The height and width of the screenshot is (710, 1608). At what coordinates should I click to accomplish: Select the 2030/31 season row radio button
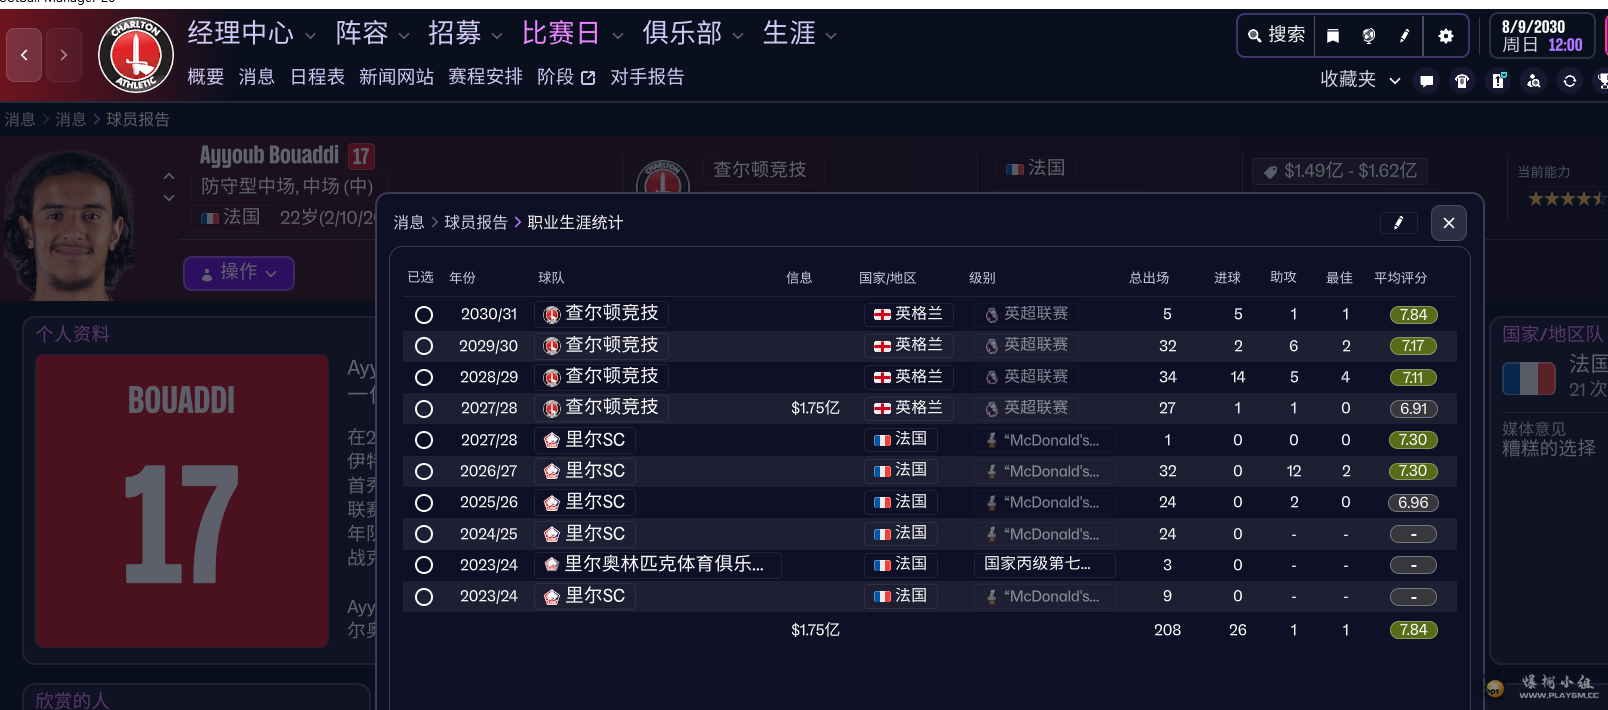coord(424,315)
